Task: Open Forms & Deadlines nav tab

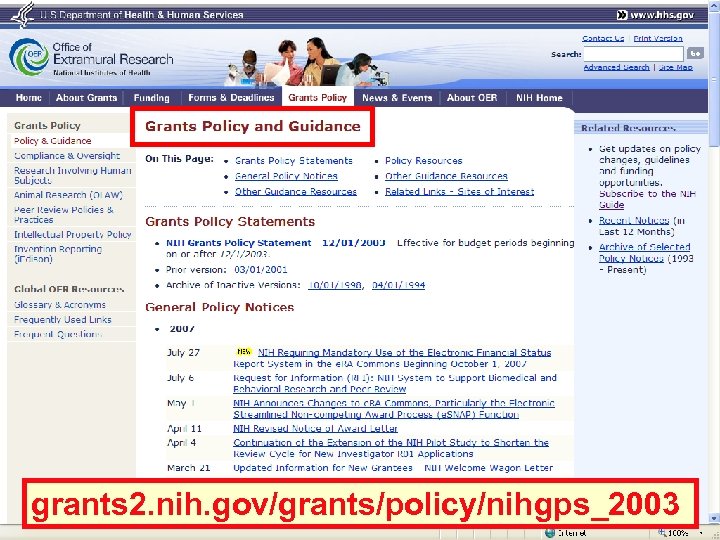Action: click(x=231, y=98)
